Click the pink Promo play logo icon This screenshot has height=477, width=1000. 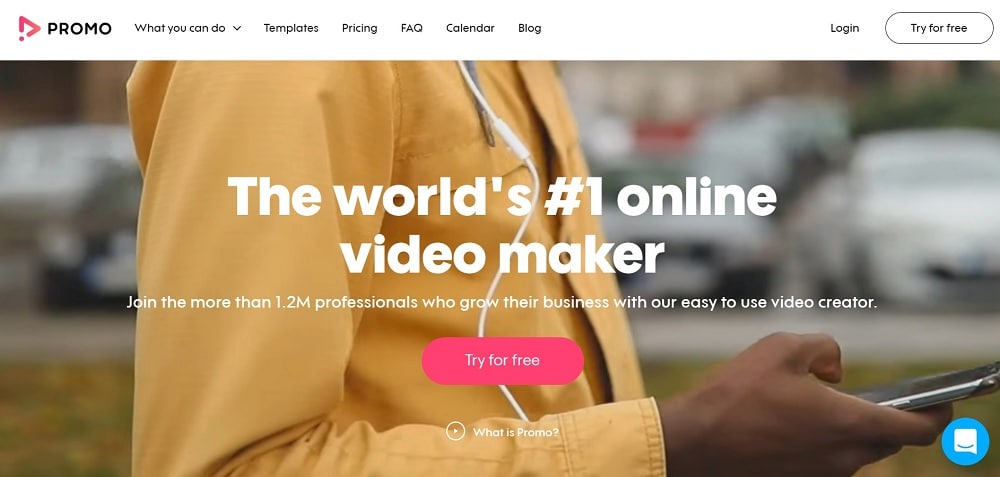point(29,28)
